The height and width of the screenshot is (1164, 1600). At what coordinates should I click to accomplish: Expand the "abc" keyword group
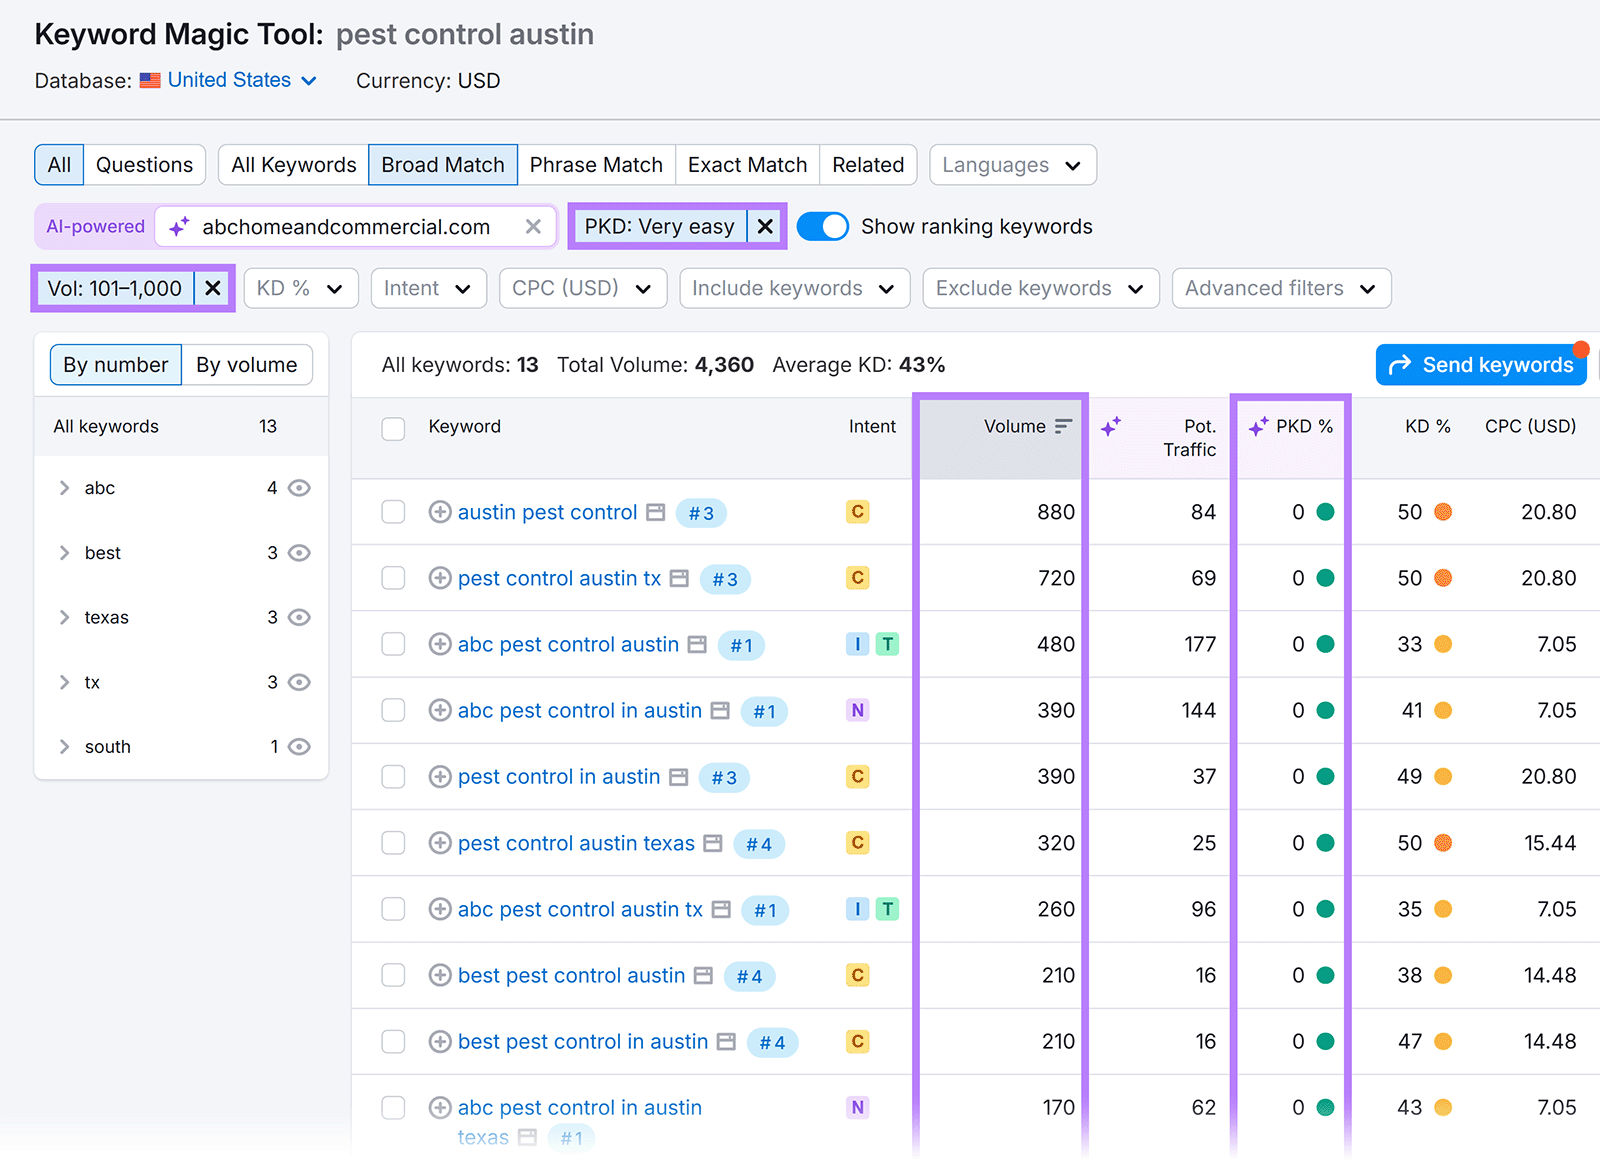64,488
